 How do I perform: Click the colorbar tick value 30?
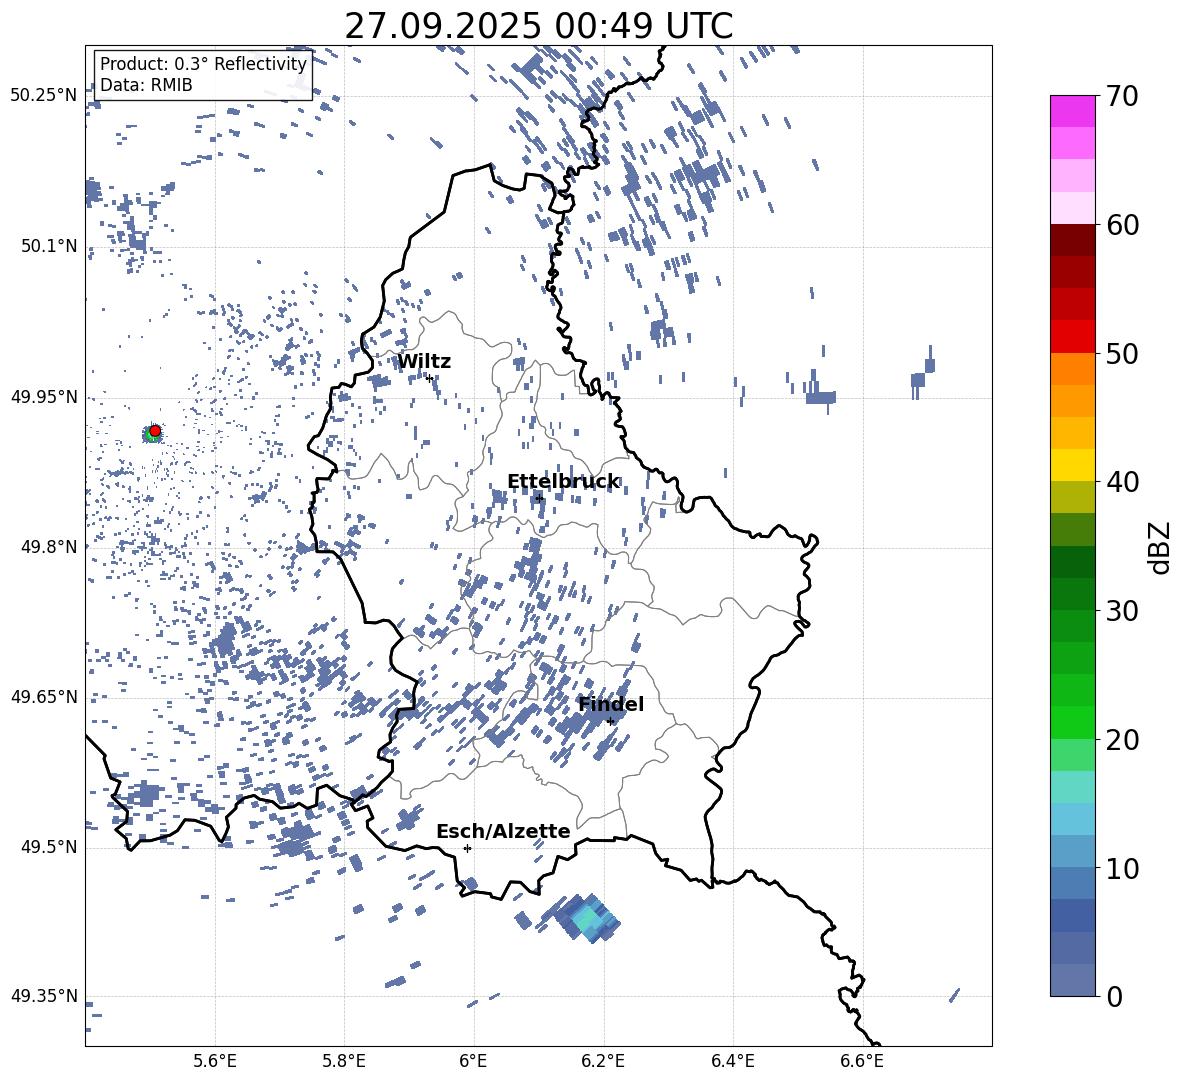point(1122,610)
